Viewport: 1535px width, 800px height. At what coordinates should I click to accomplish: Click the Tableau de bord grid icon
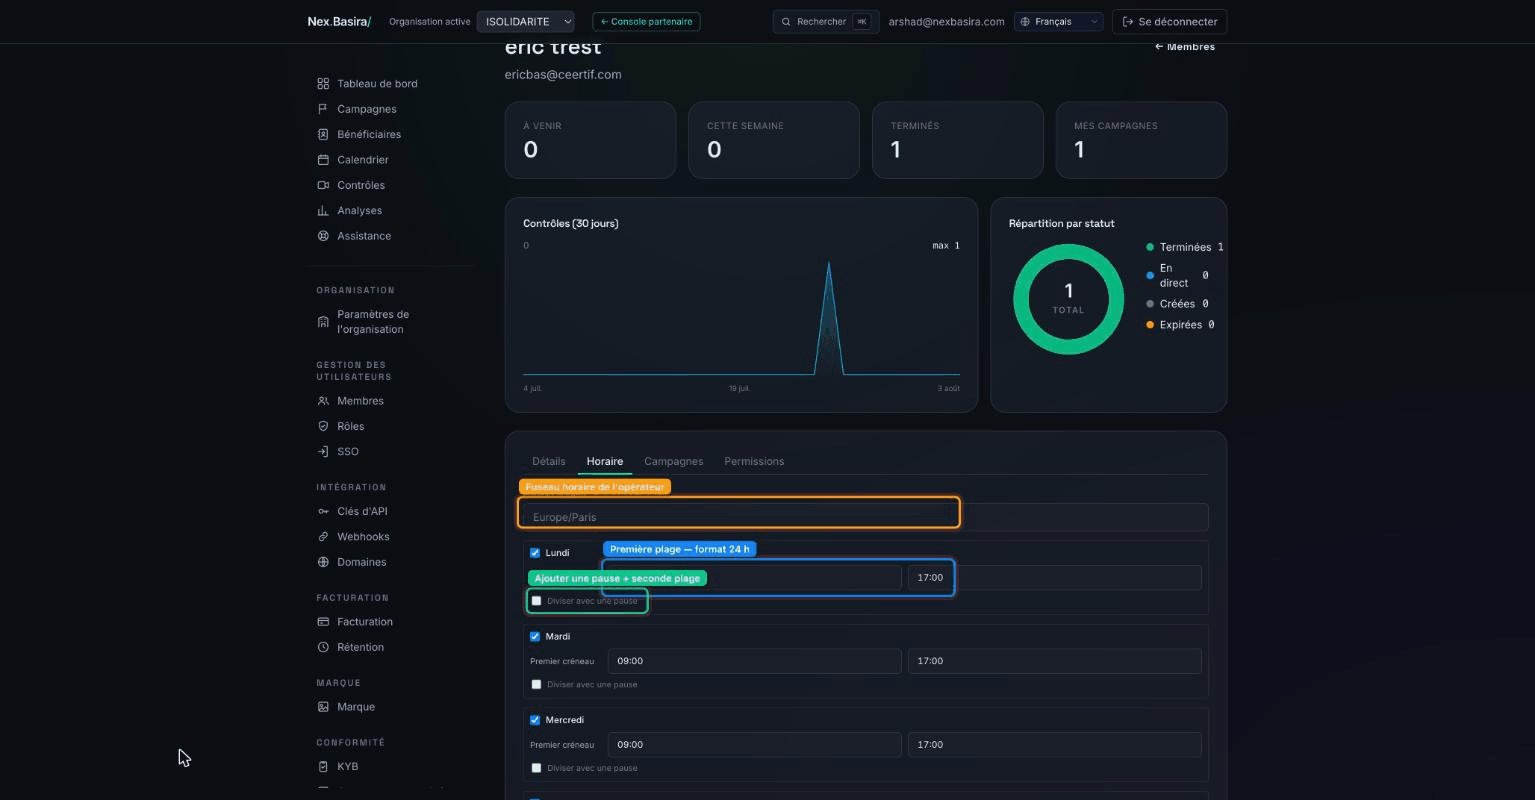[323, 84]
